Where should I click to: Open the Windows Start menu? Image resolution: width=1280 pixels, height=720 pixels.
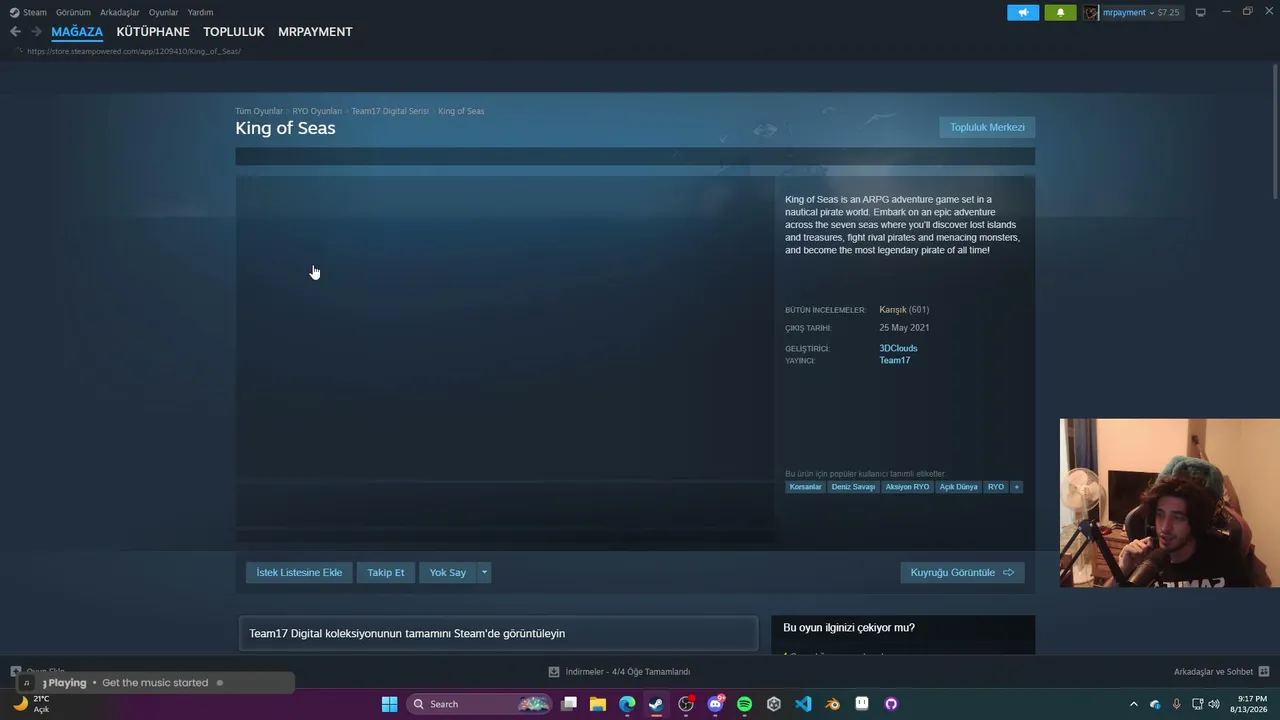coord(389,704)
